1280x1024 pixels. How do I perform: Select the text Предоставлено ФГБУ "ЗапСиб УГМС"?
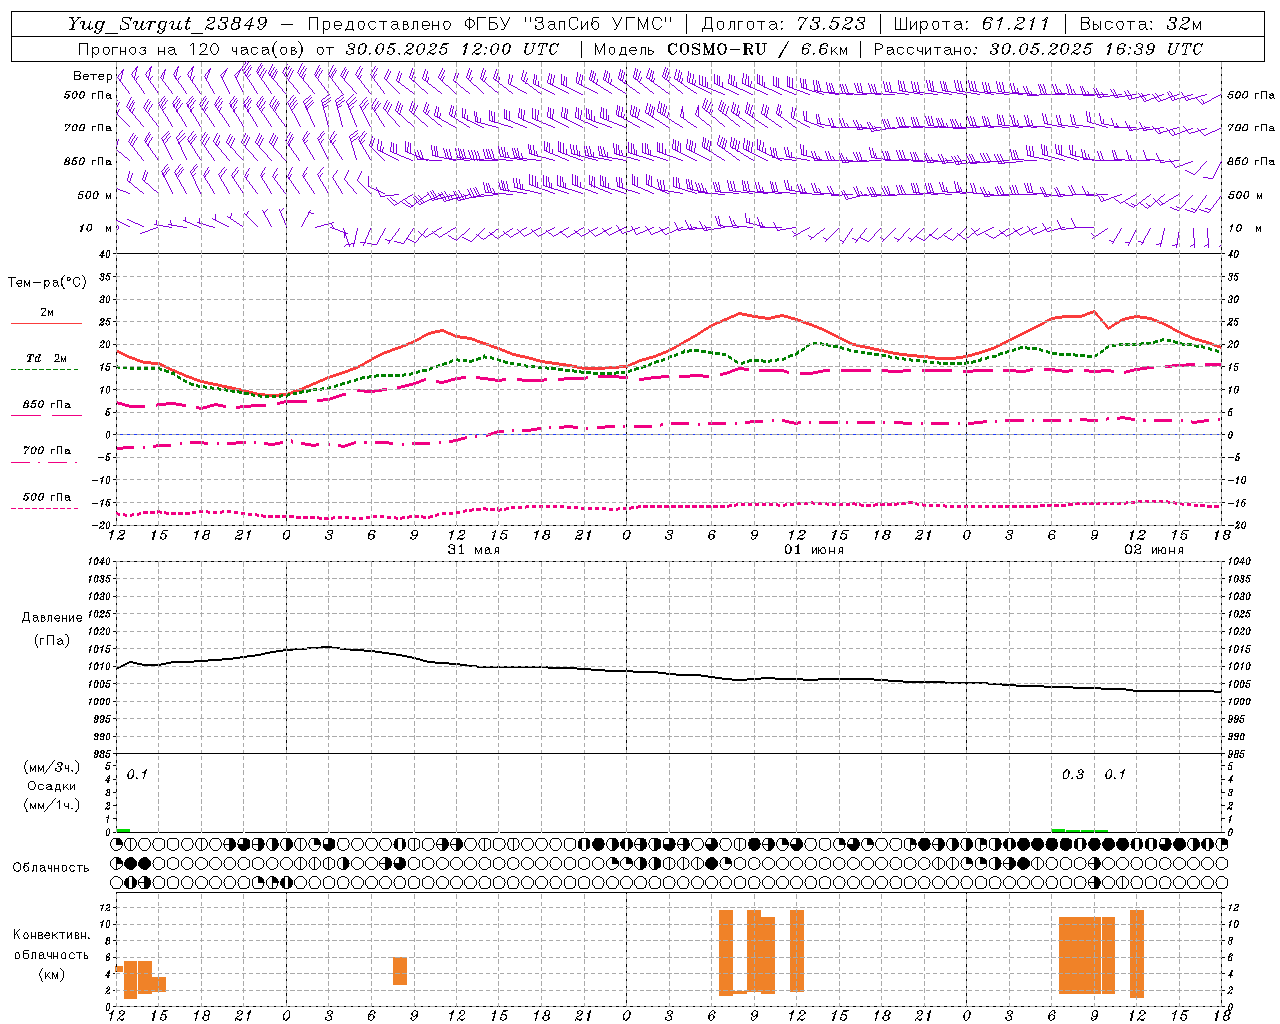pos(490,24)
